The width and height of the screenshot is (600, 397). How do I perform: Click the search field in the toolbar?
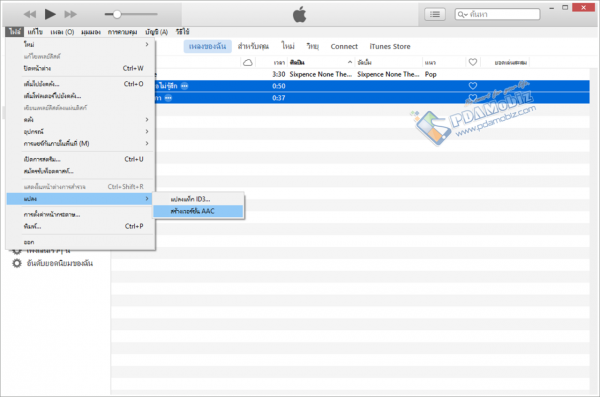(x=497, y=14)
